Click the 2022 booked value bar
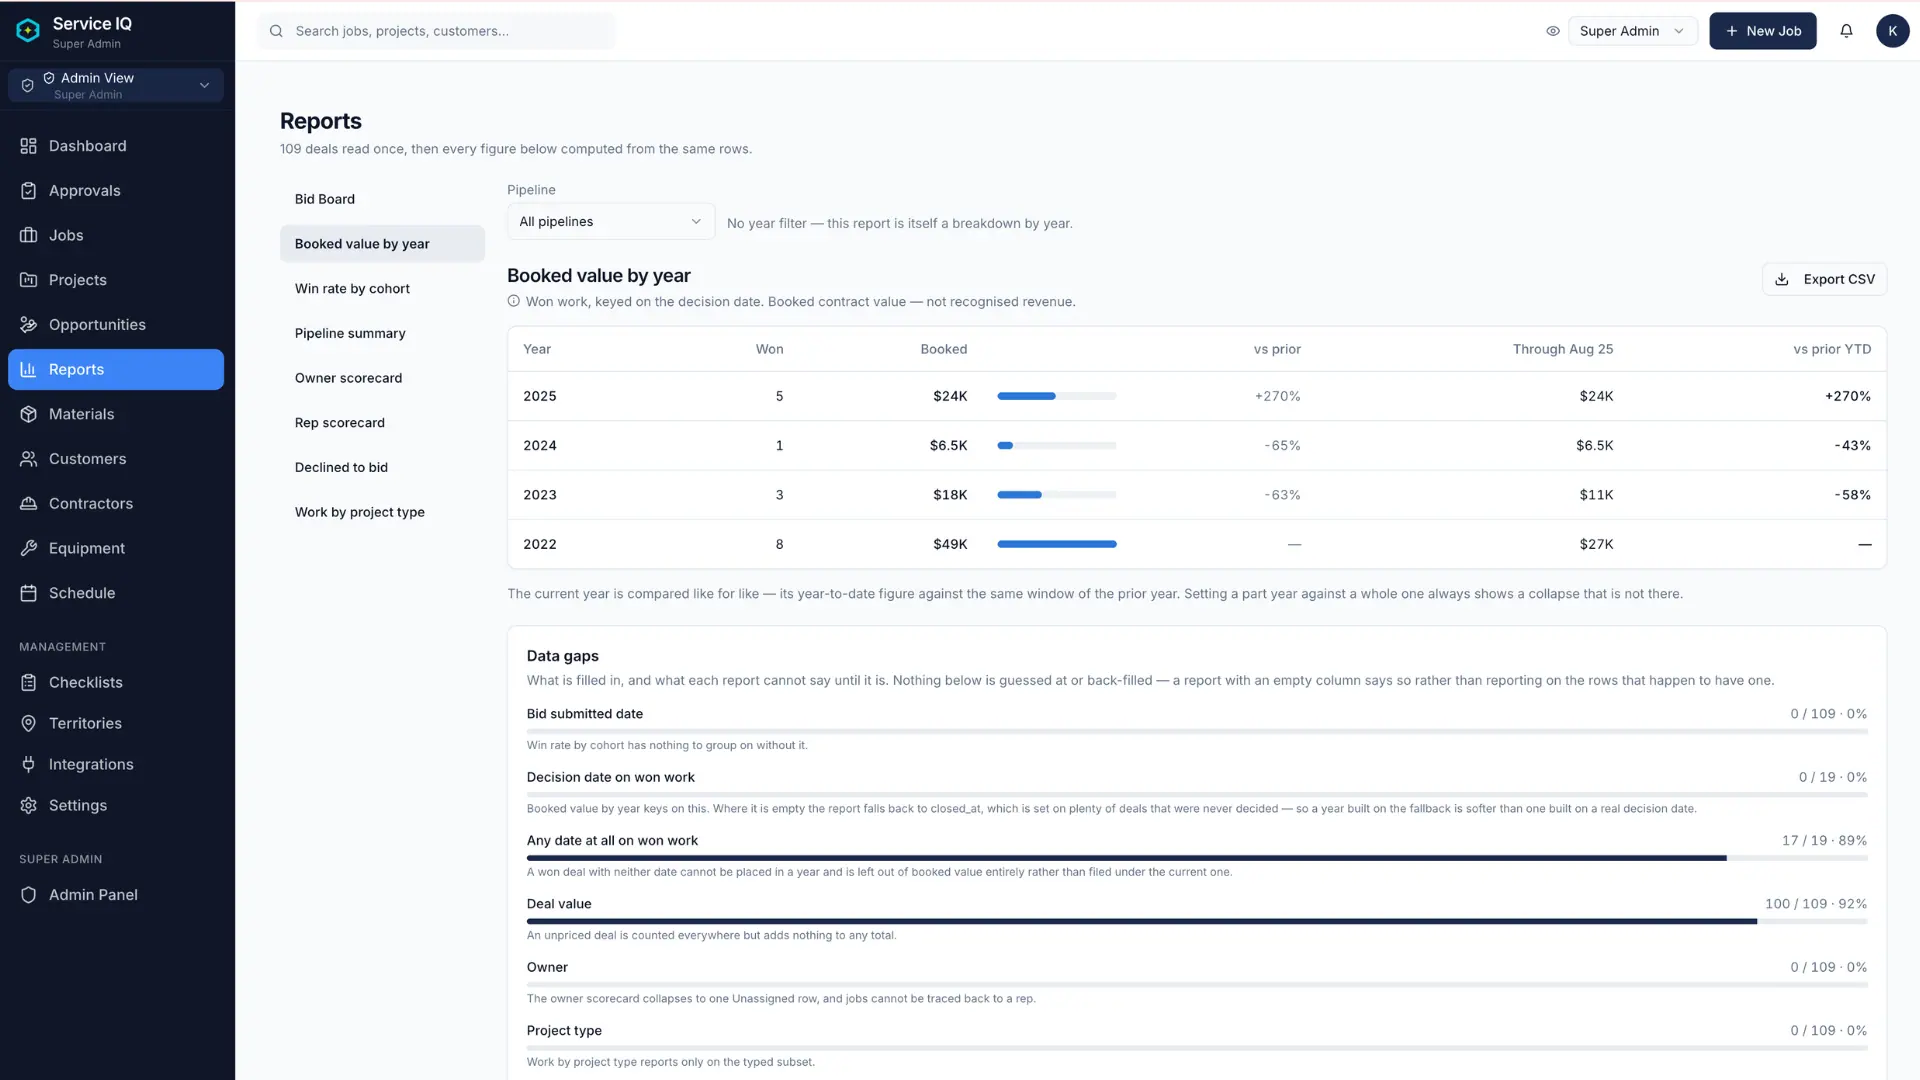1920x1080 pixels. point(1056,544)
